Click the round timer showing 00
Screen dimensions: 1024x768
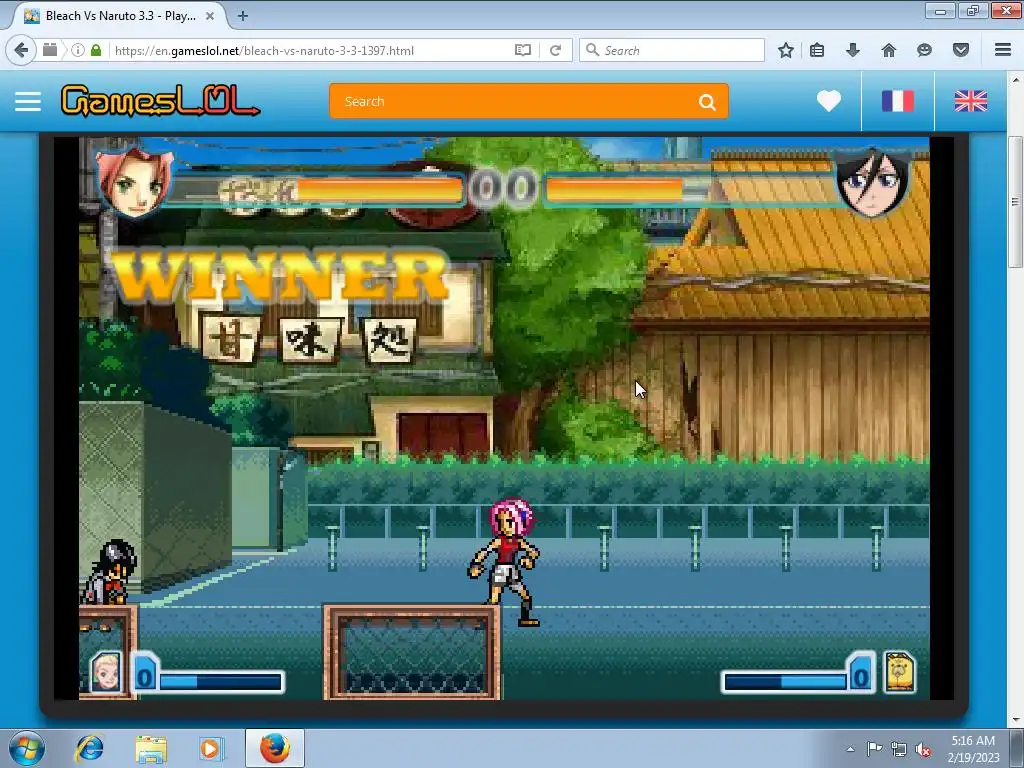point(503,187)
